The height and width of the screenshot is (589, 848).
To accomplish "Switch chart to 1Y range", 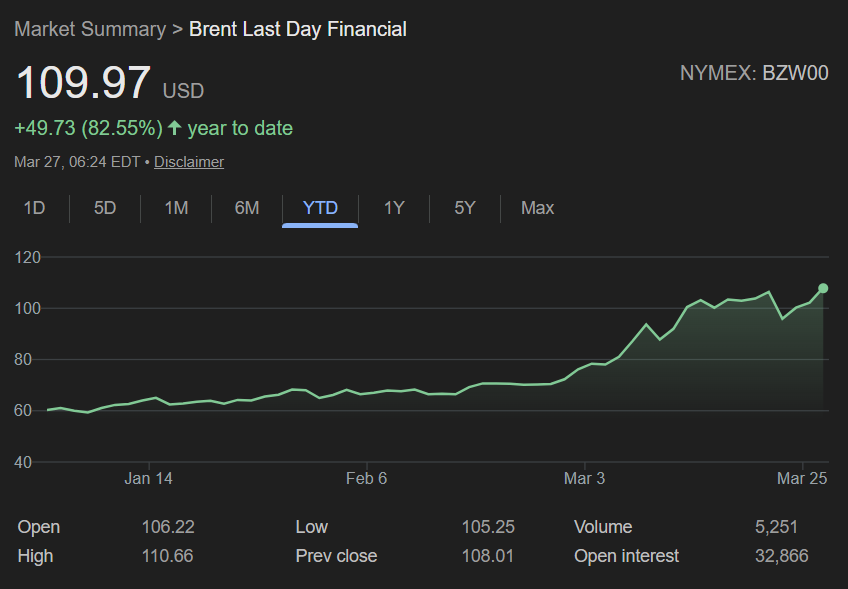I will 394,208.
